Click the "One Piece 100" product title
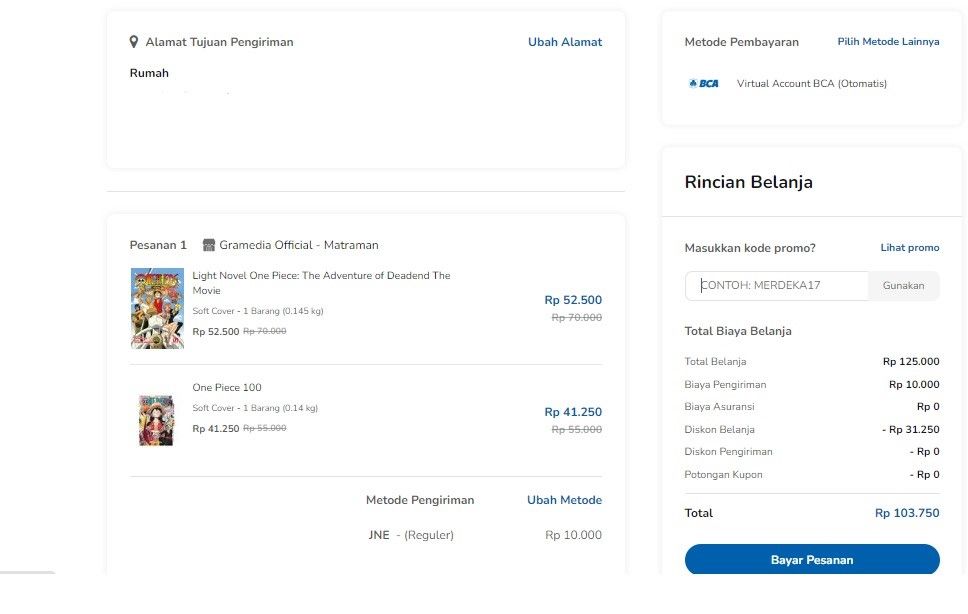968x614 pixels. click(227, 387)
